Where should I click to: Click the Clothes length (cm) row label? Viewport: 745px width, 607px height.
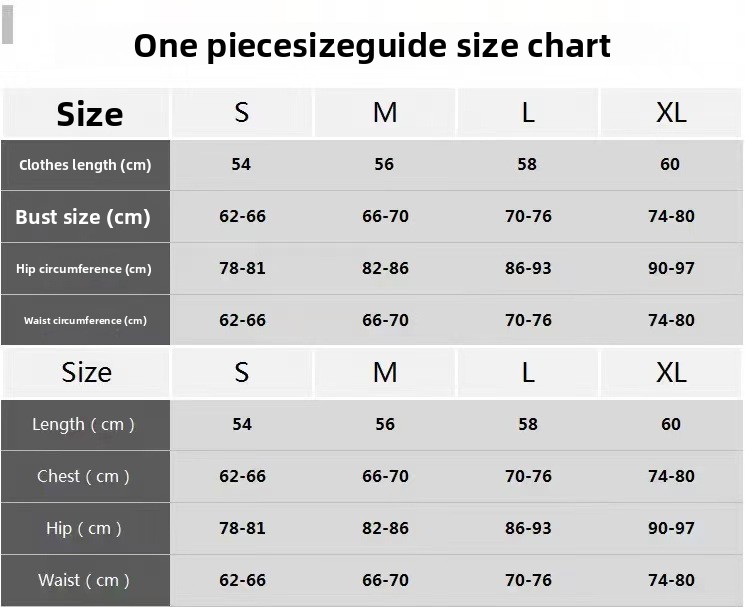(85, 165)
